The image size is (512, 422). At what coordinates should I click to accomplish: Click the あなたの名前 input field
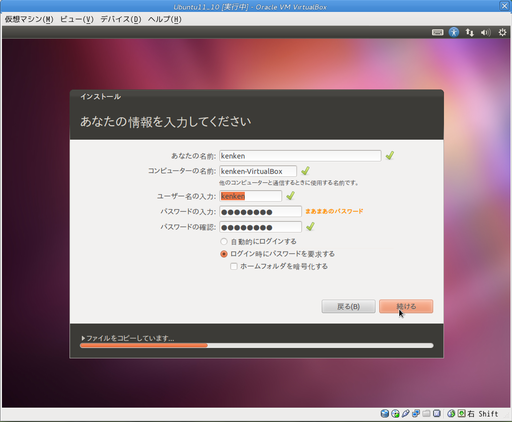point(300,156)
